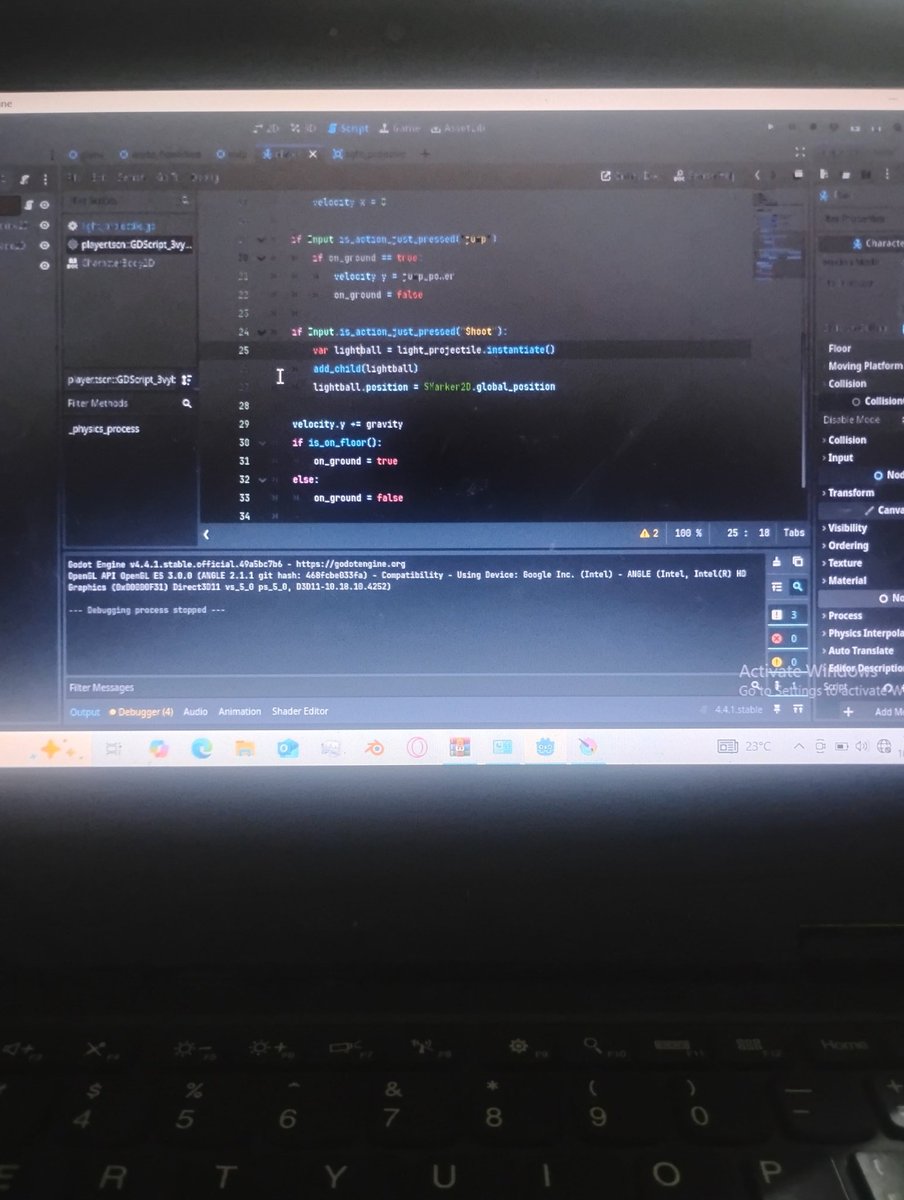Click the Online Docs button
Image resolution: width=904 pixels, height=1200 pixels.
coord(630,175)
